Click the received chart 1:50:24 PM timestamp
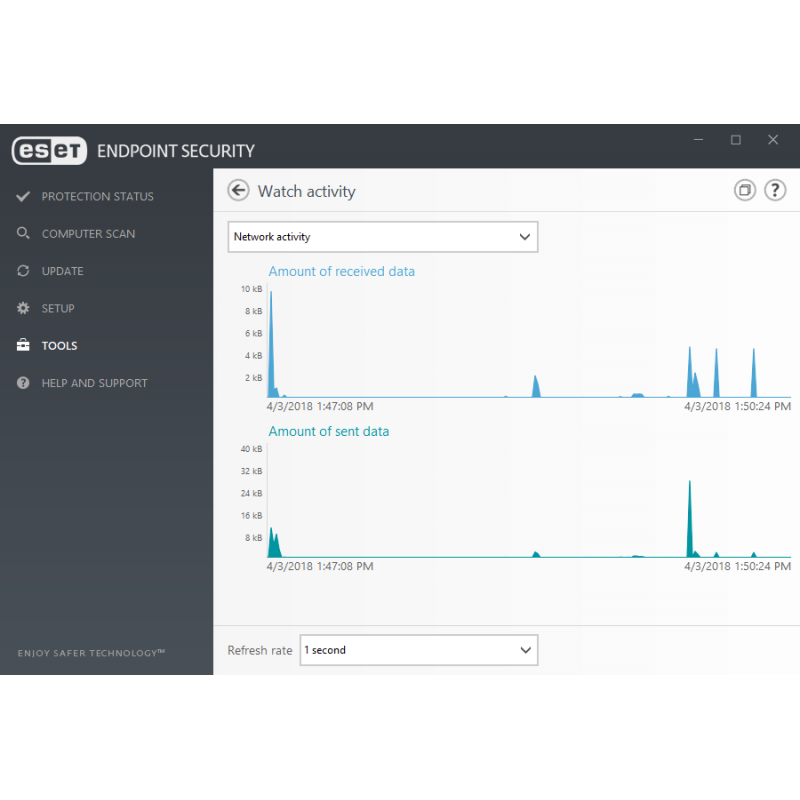The image size is (800, 800). point(737,406)
